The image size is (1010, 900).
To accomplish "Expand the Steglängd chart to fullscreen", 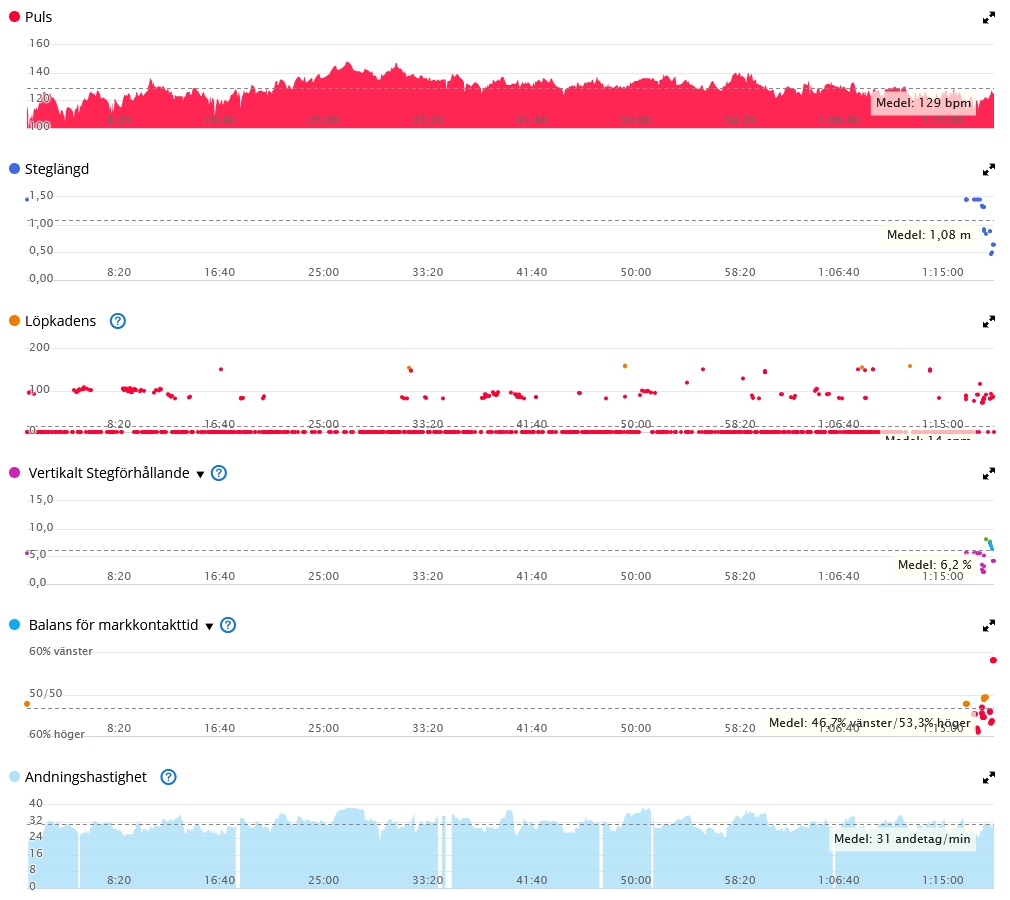I will click(x=989, y=170).
